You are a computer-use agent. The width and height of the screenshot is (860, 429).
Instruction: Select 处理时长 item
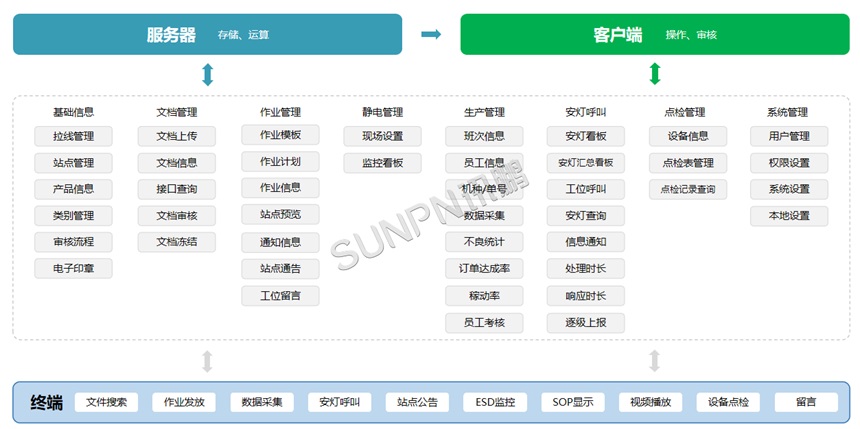(586, 269)
